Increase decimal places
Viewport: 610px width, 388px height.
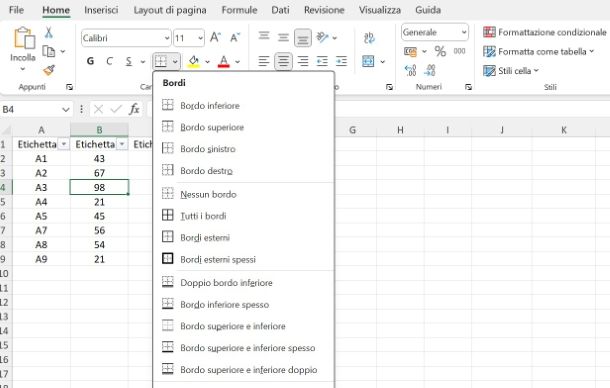411,70
